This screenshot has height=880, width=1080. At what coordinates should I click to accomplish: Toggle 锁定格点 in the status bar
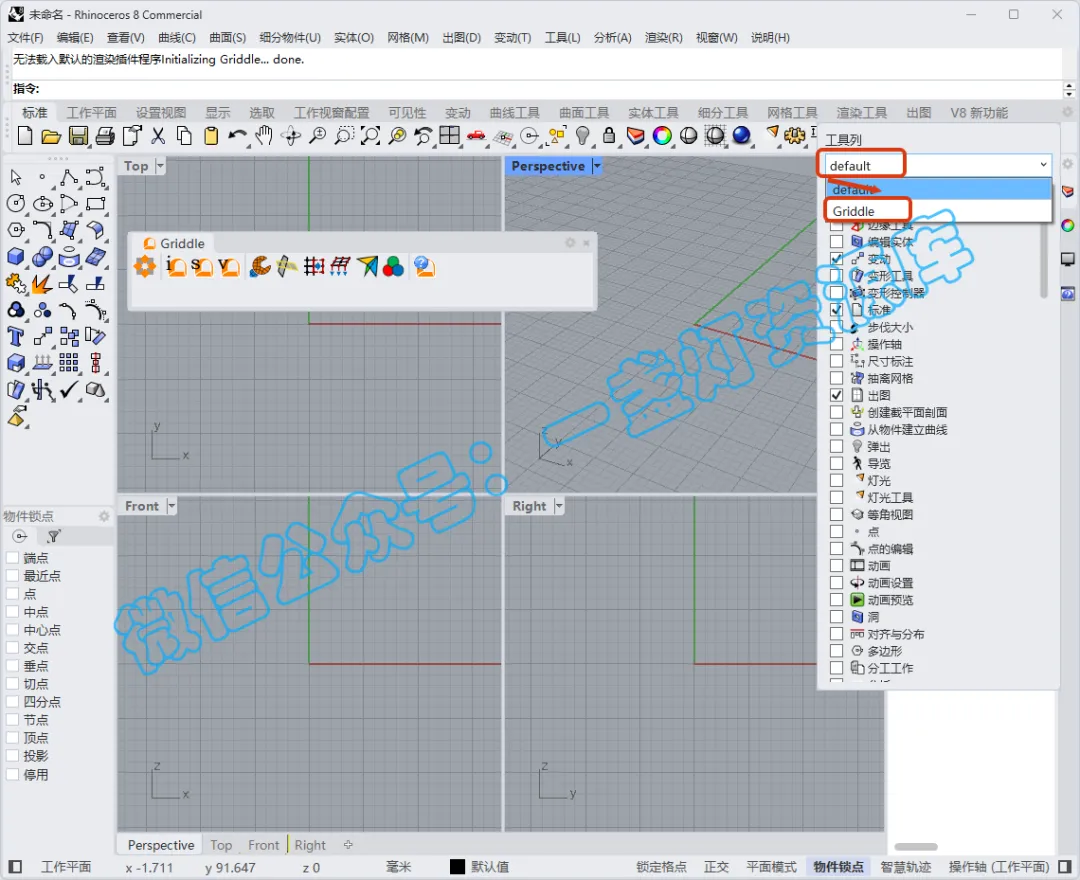pyautogui.click(x=661, y=867)
